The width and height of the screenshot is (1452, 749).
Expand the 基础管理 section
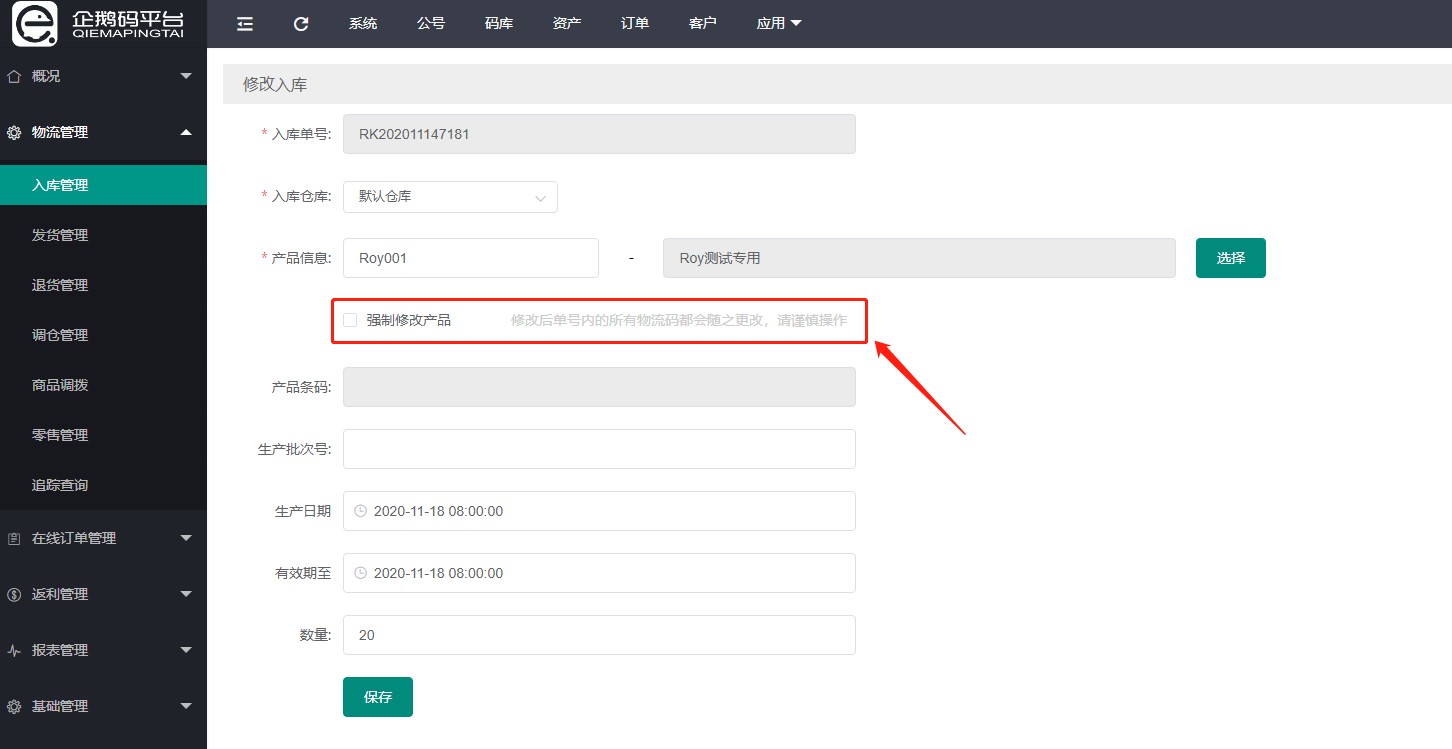(186, 706)
